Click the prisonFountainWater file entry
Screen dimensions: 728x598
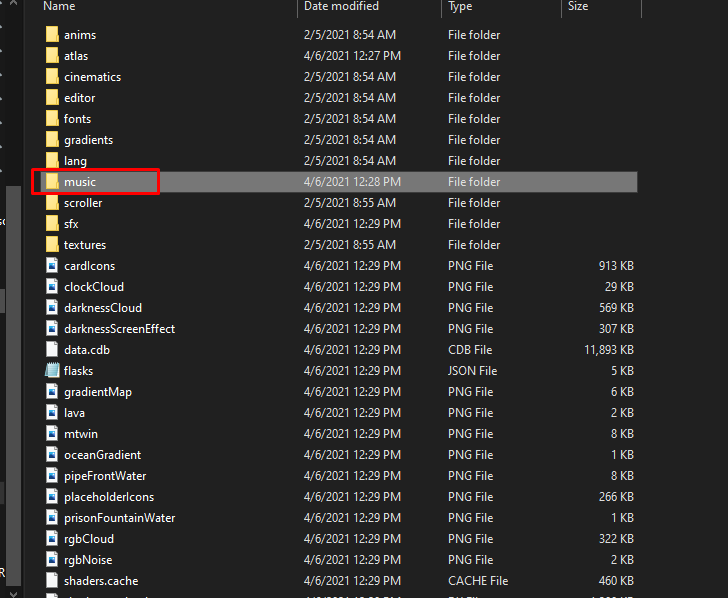click(x=119, y=518)
